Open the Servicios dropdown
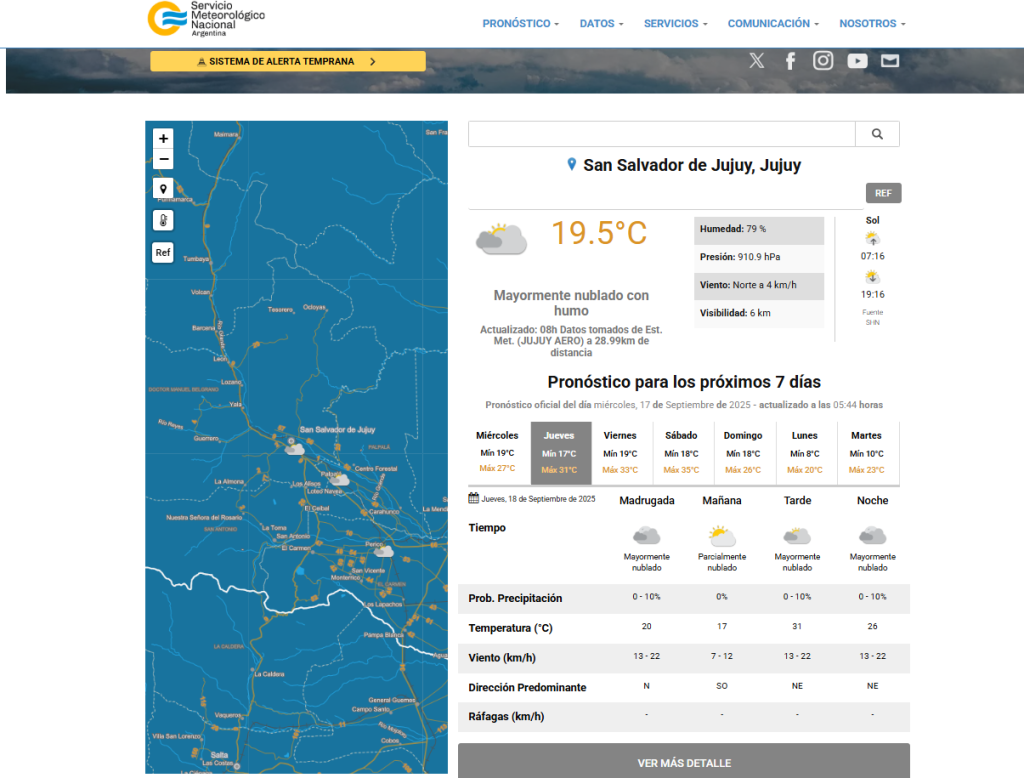 [x=675, y=23]
